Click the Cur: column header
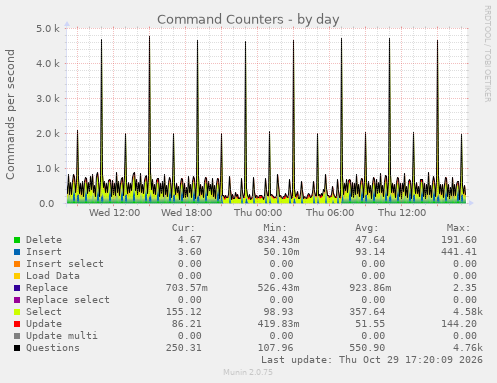Viewport: 497px width, 383px height. click(183, 228)
